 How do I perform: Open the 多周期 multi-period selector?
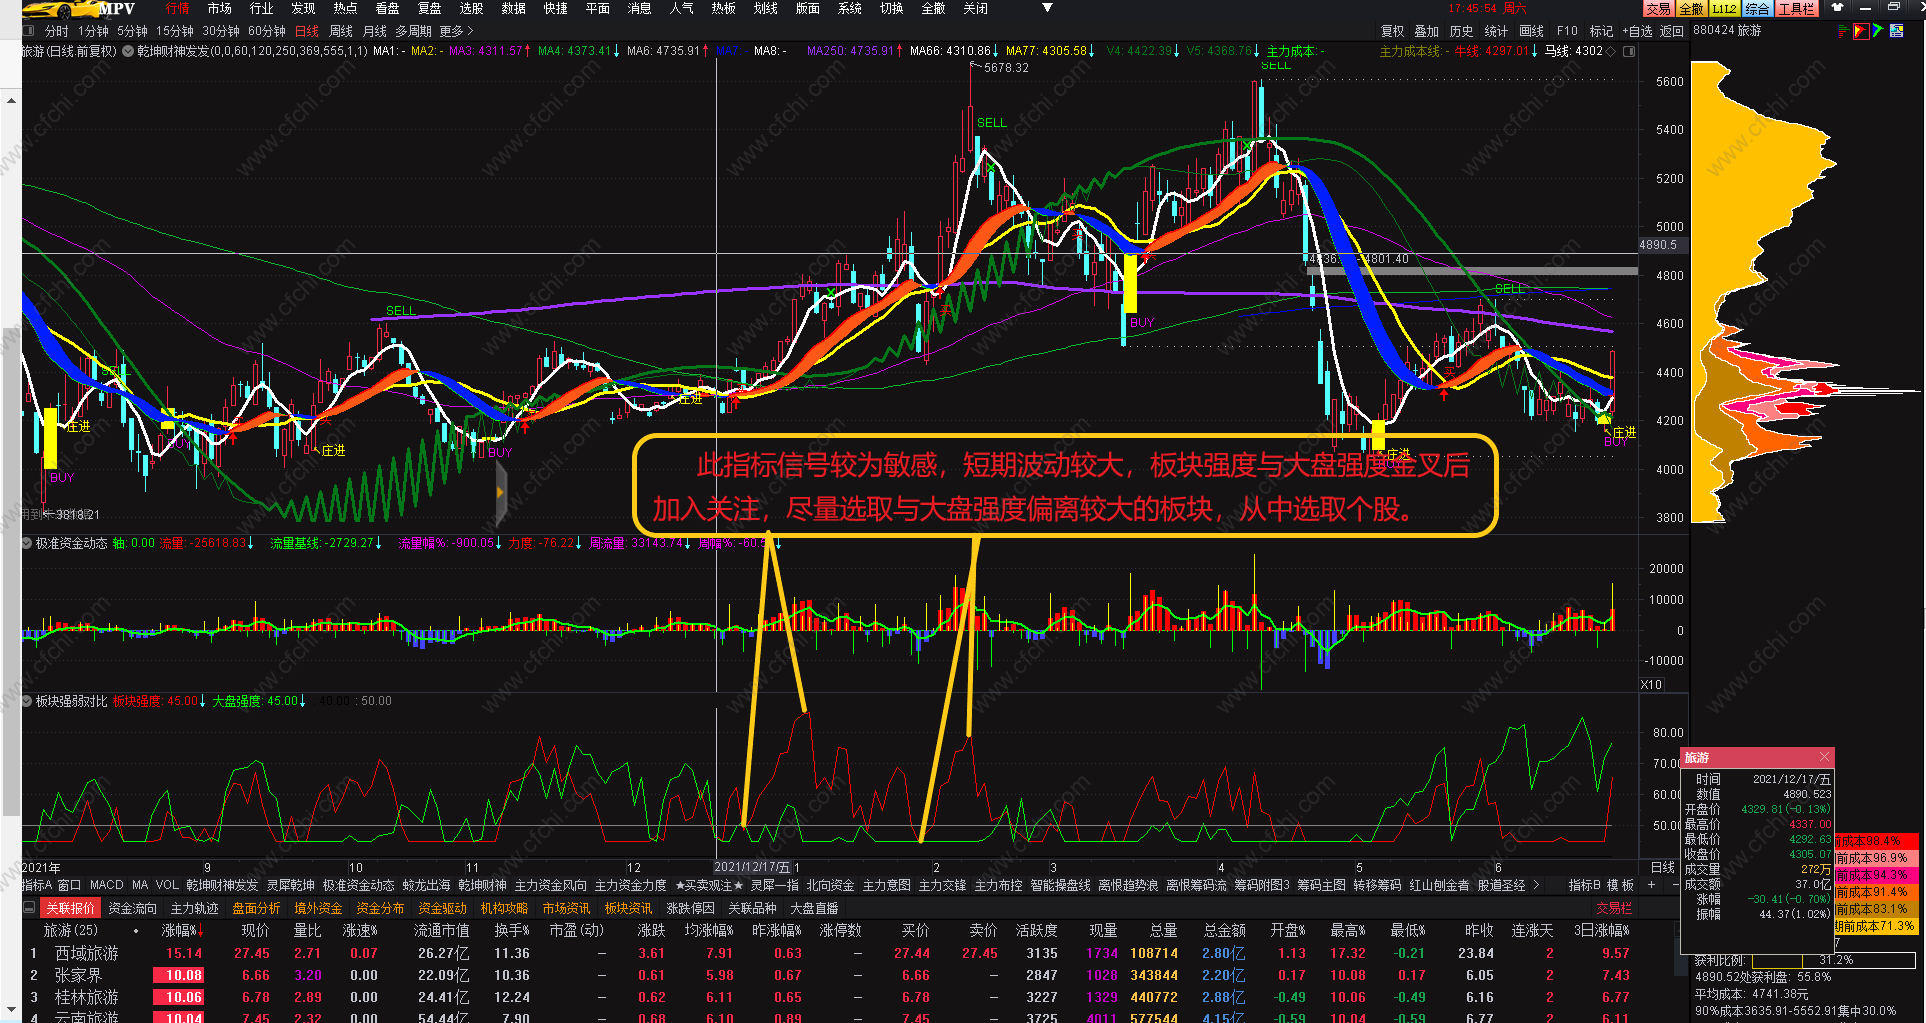(413, 31)
